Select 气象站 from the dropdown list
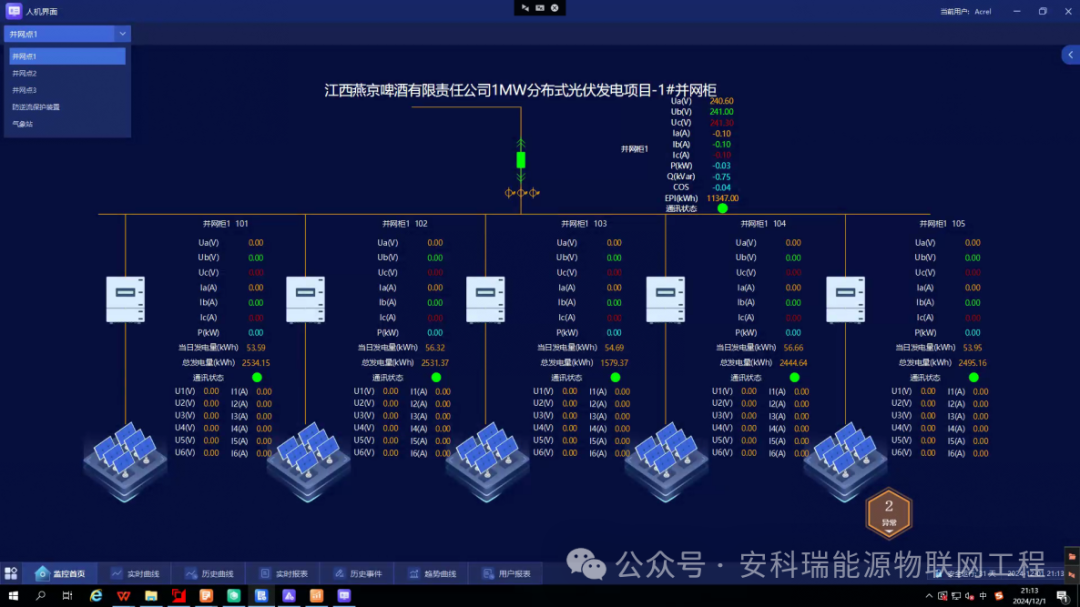The height and width of the screenshot is (607, 1080). pos(25,122)
